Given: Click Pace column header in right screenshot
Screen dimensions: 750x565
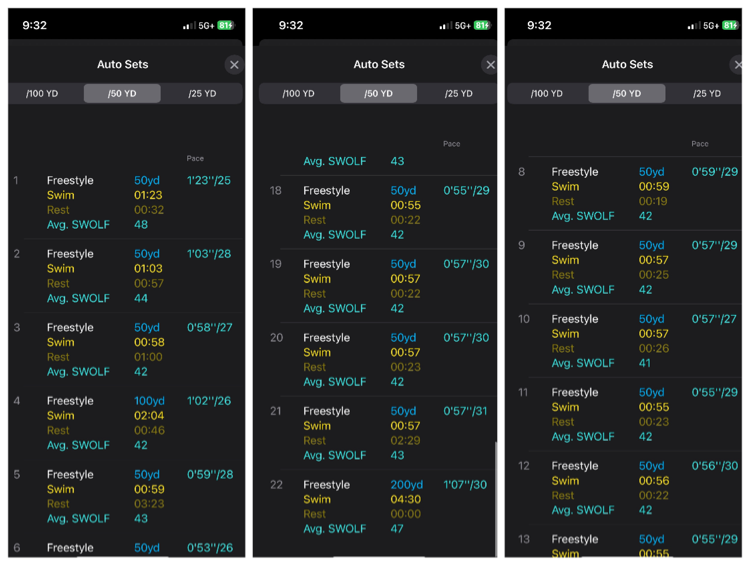Looking at the screenshot, I should tap(700, 144).
